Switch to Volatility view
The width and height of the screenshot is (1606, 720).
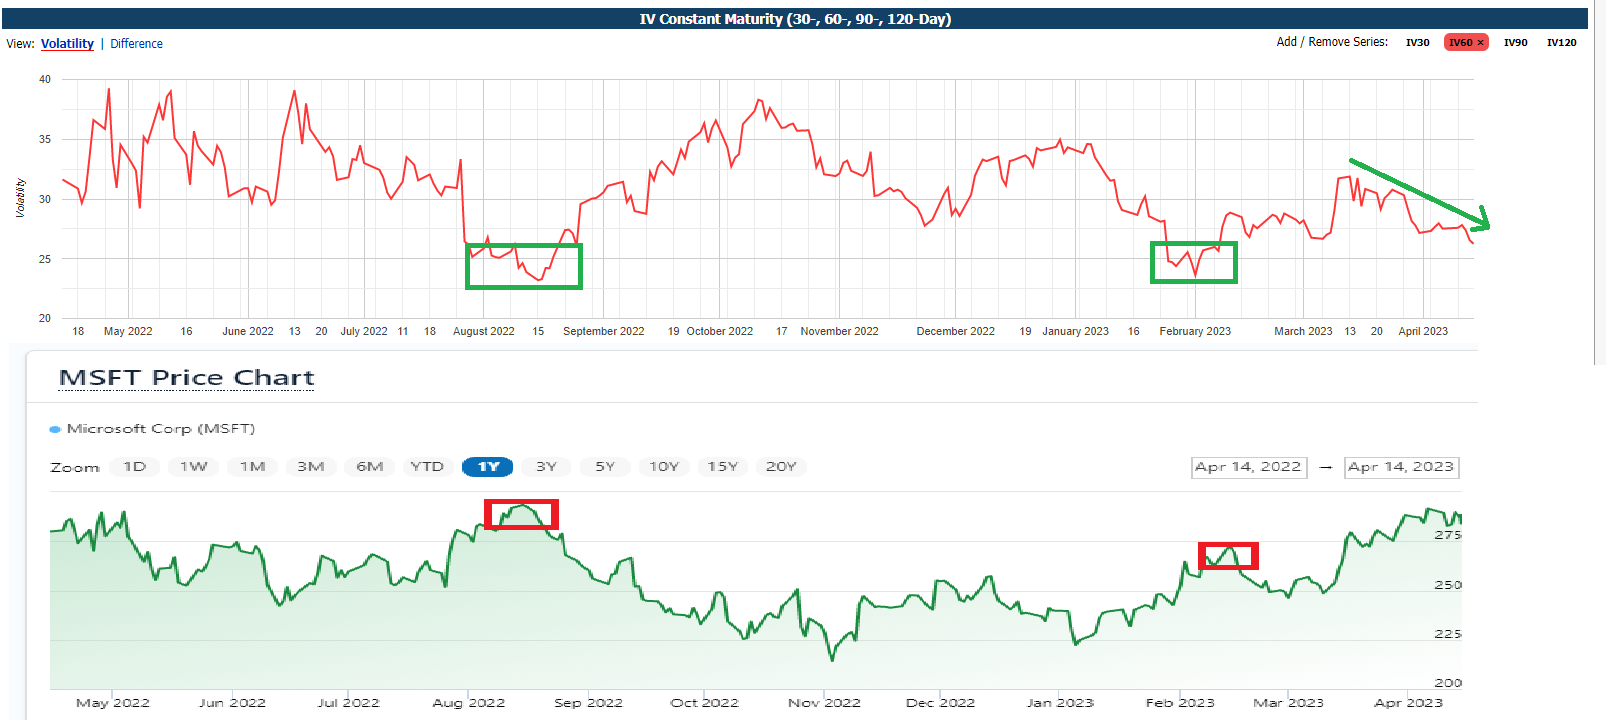coord(67,44)
